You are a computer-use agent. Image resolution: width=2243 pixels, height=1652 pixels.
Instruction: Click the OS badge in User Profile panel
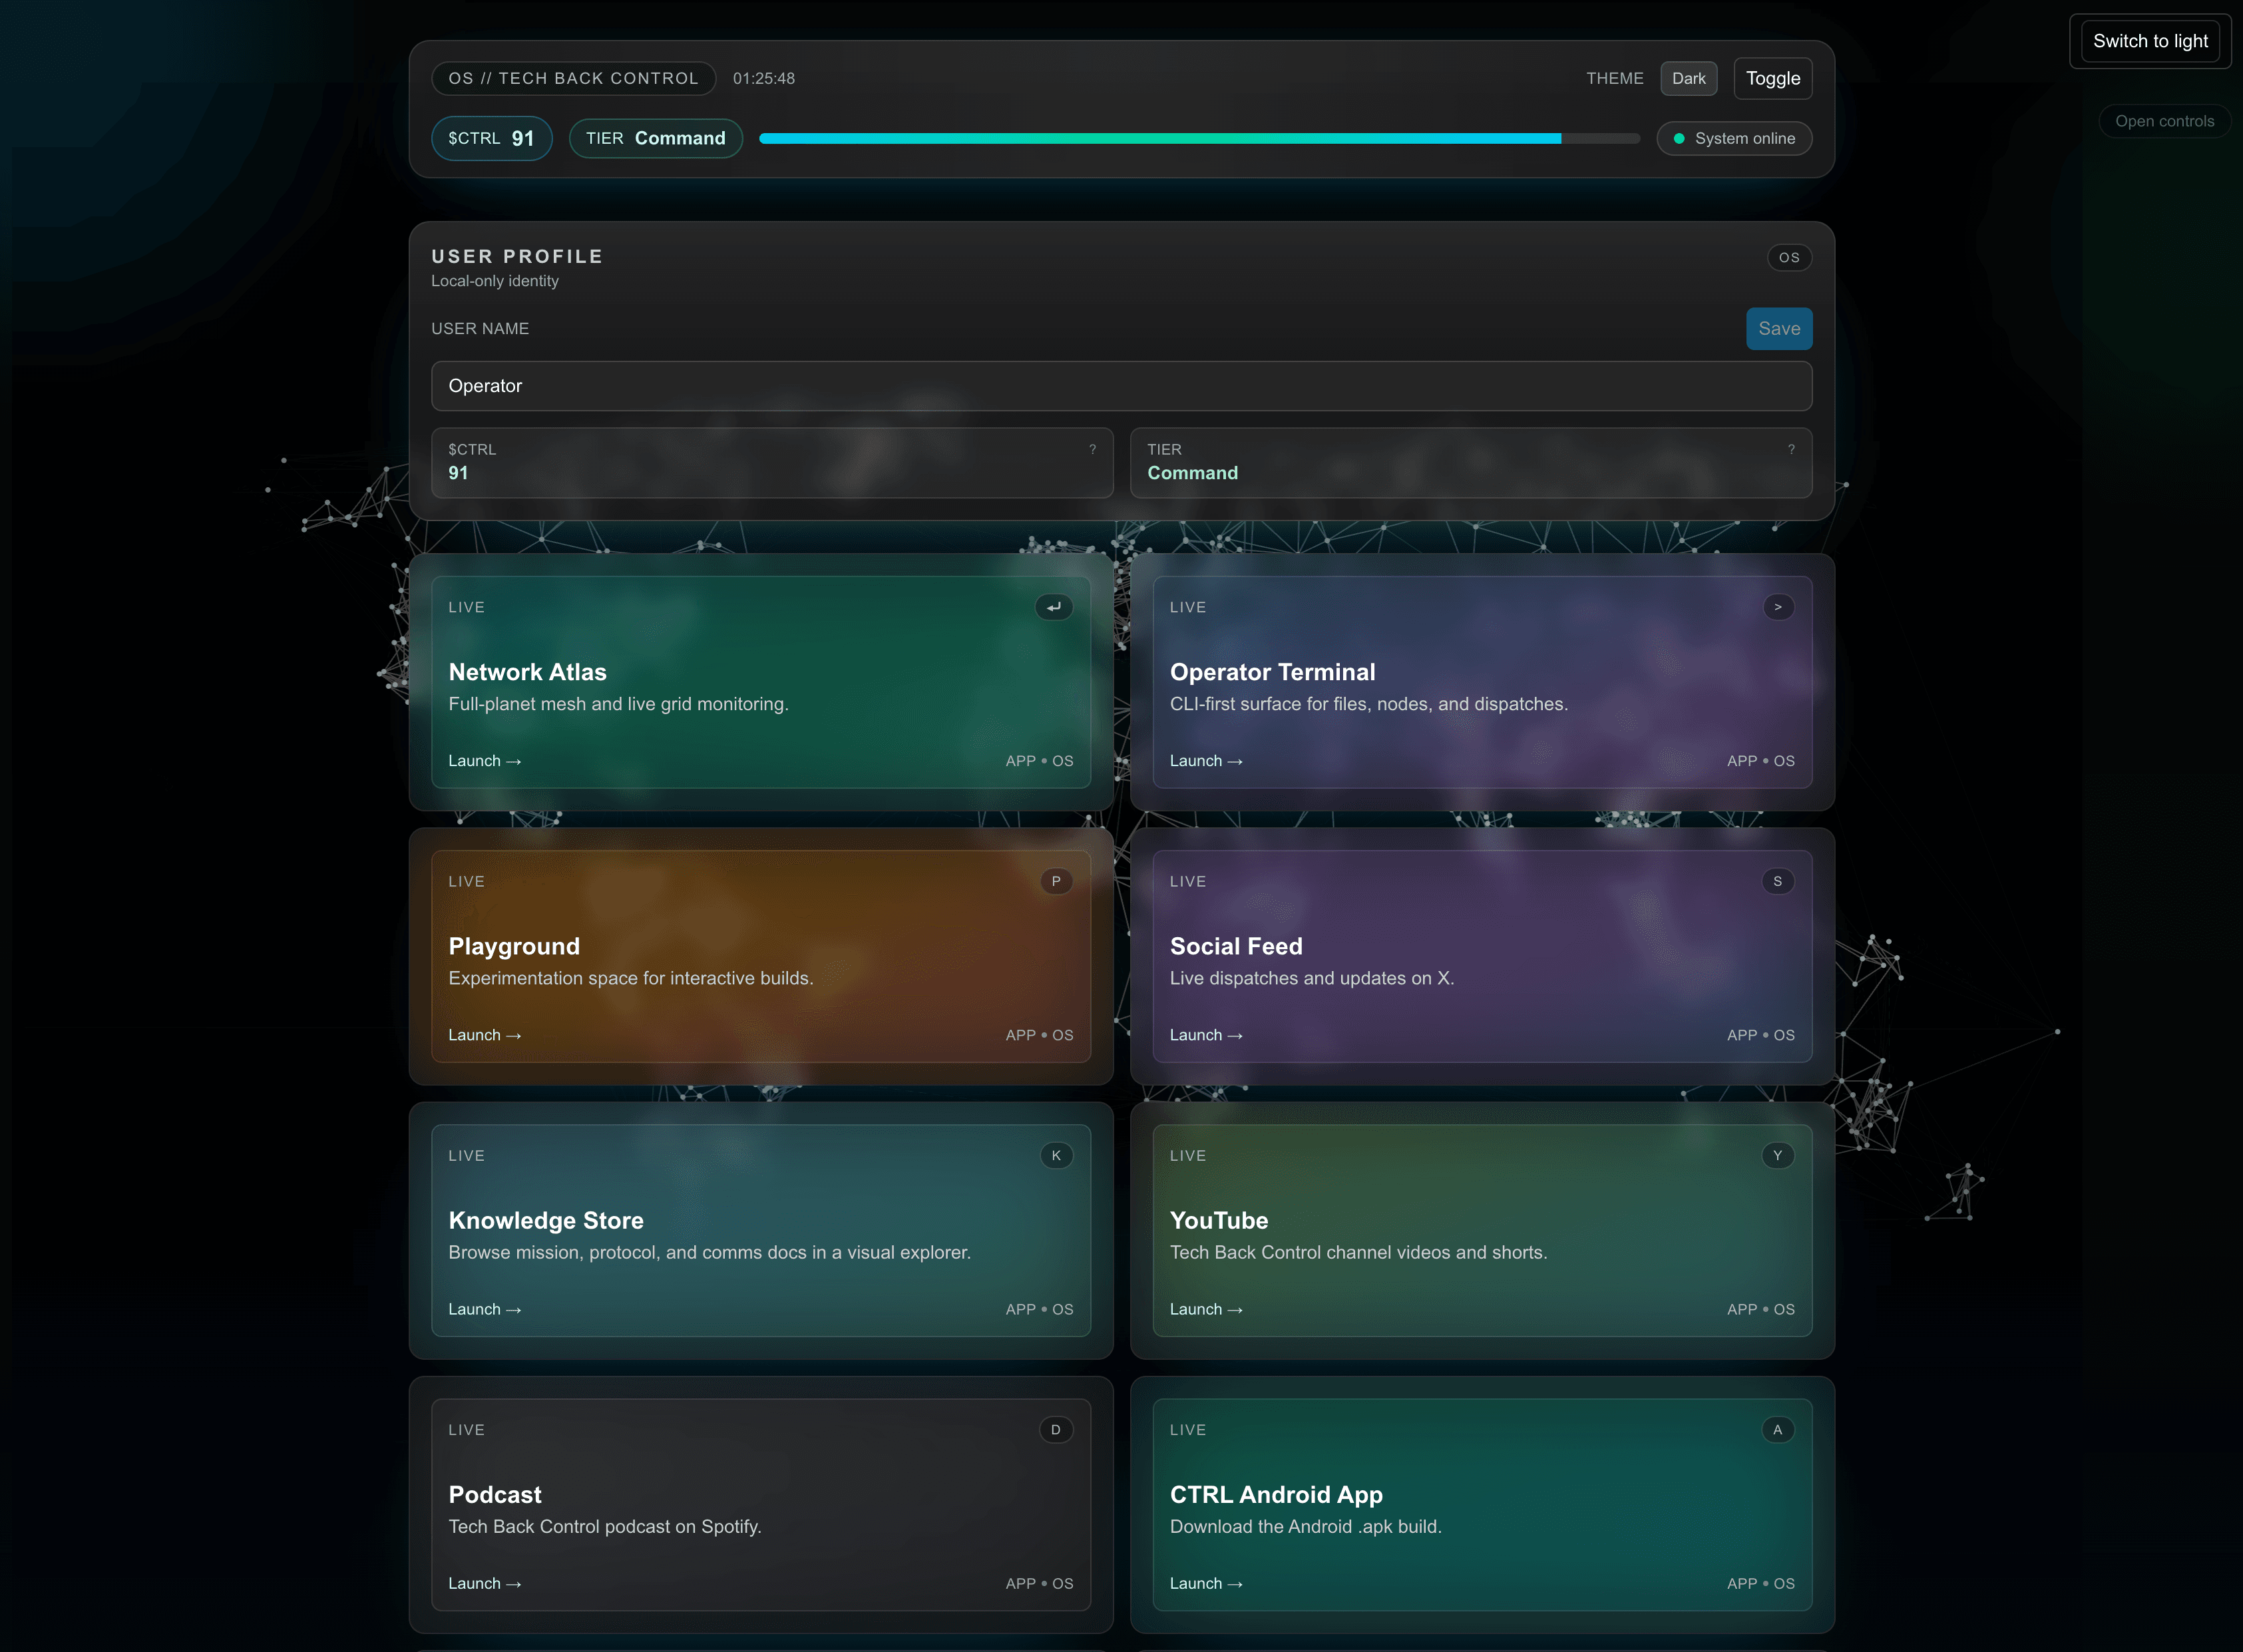pos(1789,257)
